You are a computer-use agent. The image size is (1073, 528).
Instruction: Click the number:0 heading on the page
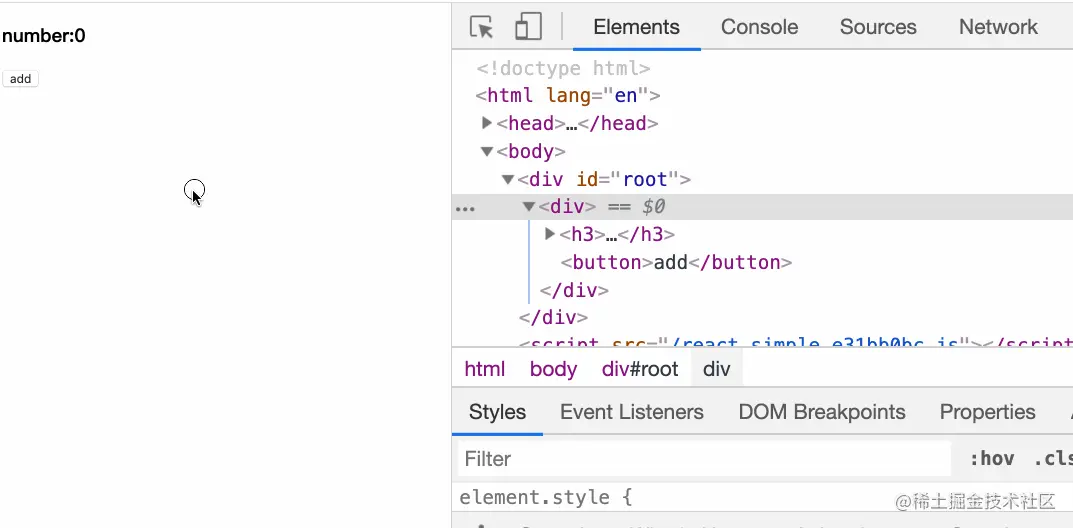44,36
